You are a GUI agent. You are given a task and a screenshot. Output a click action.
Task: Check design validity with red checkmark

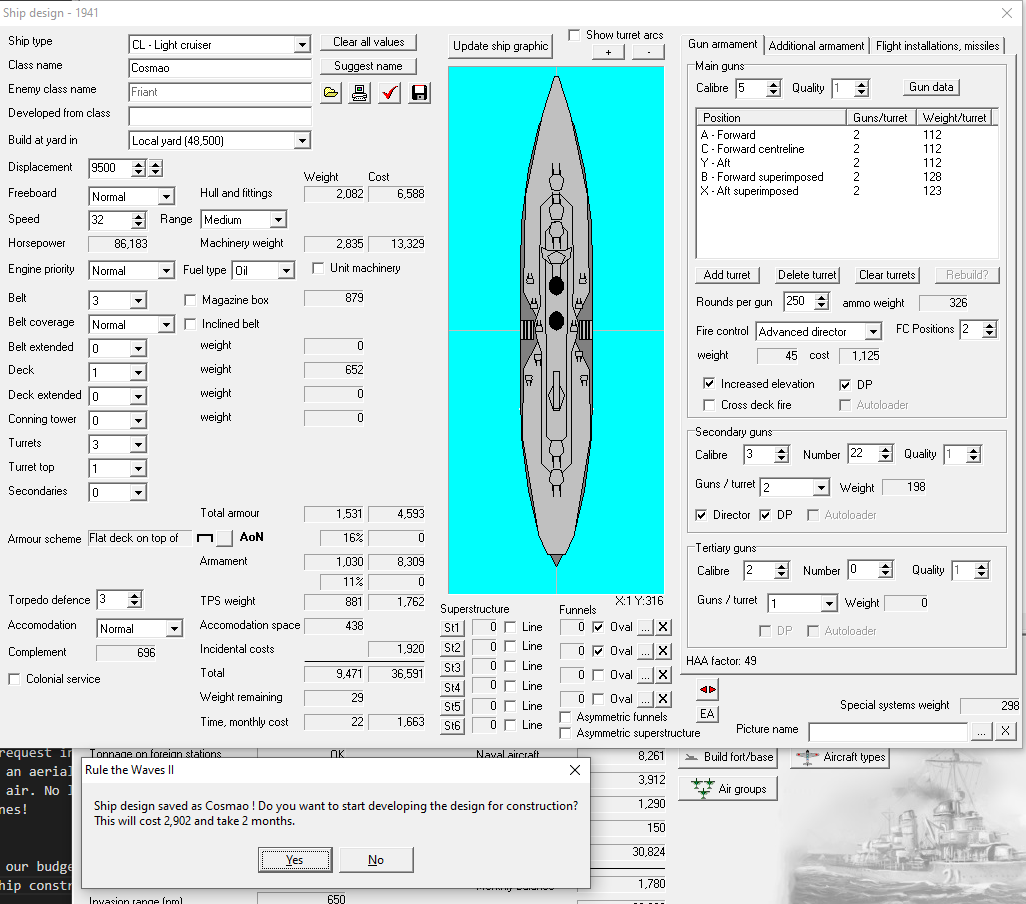click(390, 93)
